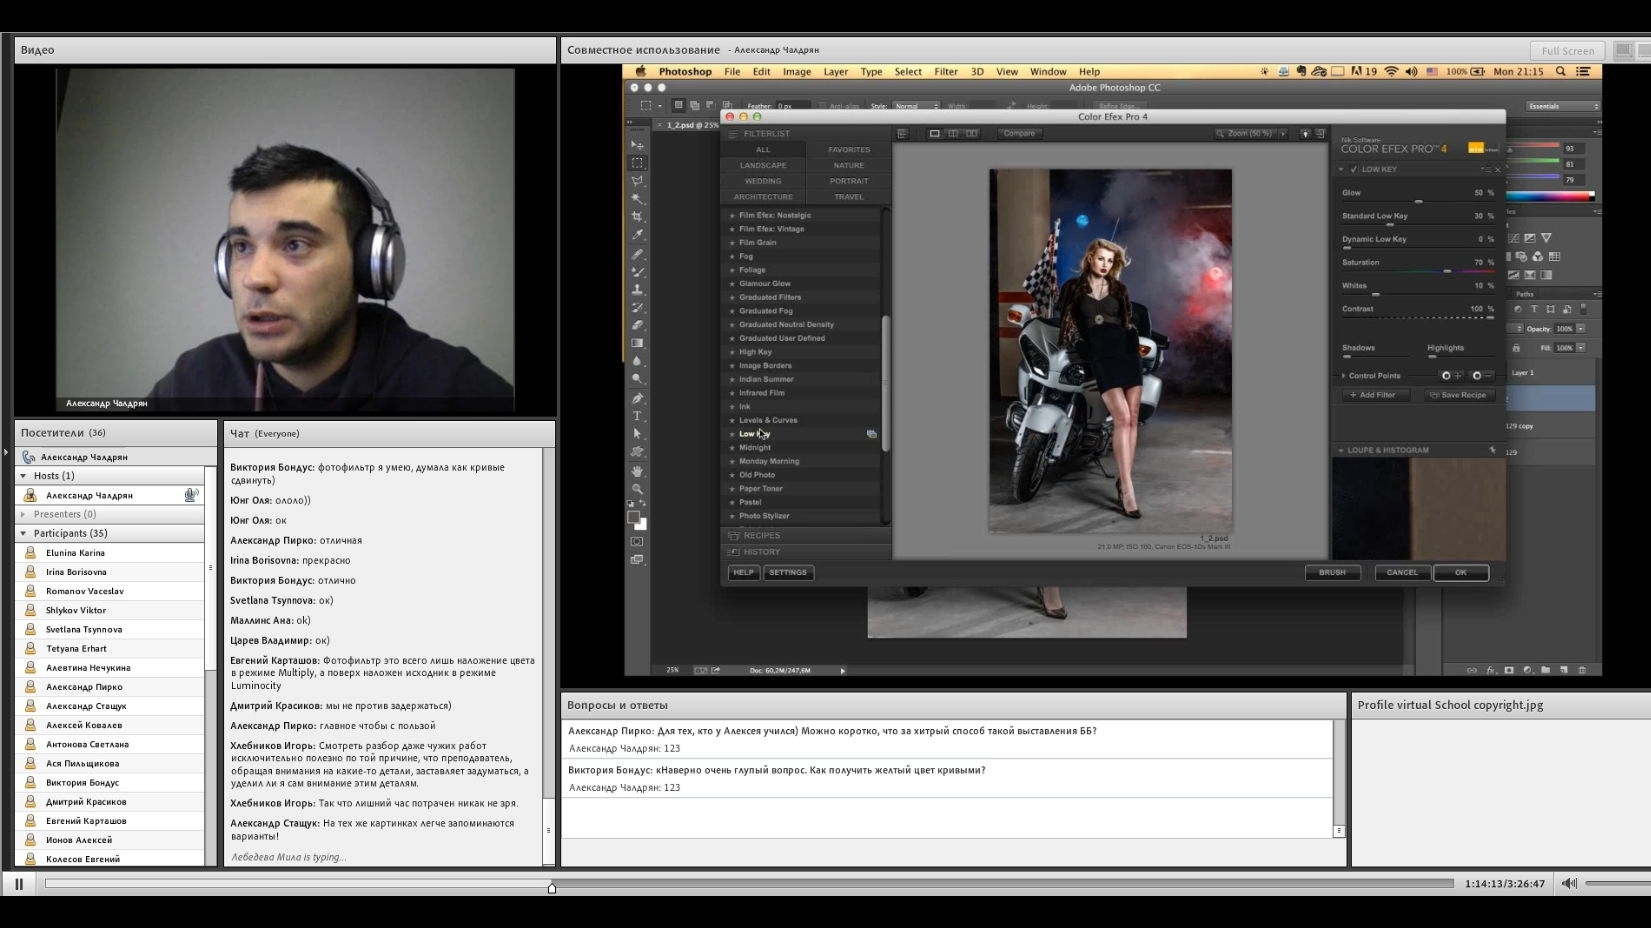The width and height of the screenshot is (1651, 928).
Task: Click the split preview icon in Color Efex
Action: 953,133
